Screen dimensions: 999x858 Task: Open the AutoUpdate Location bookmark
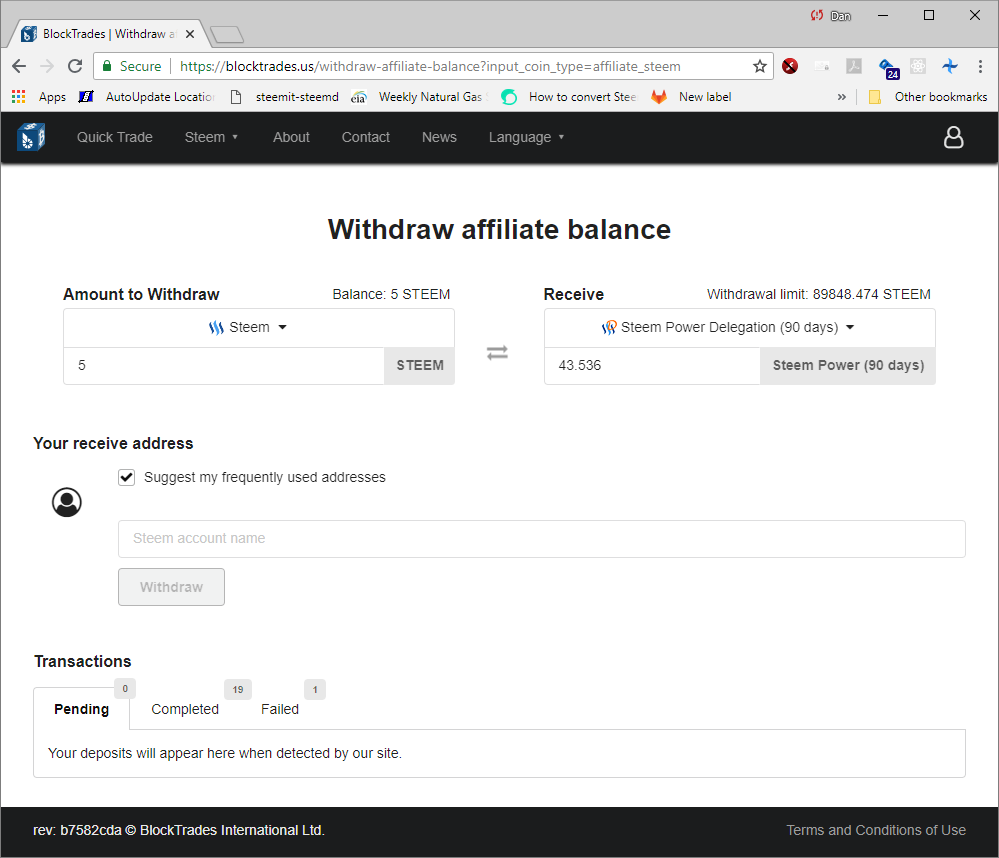pos(147,97)
